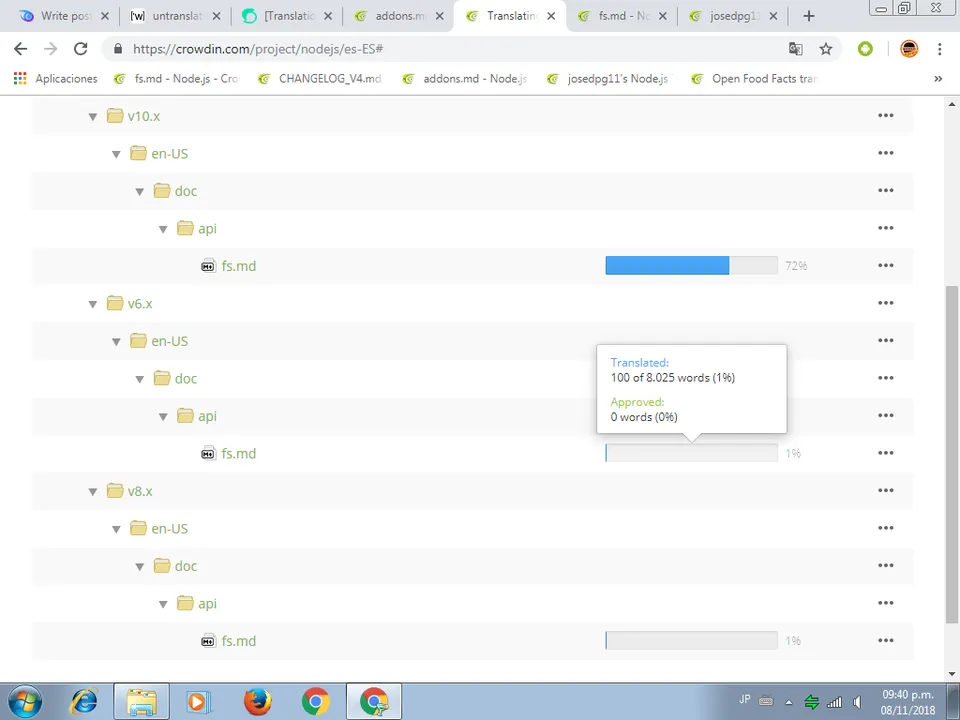
Task: Open fs.md file under v6.x
Action: [239, 453]
